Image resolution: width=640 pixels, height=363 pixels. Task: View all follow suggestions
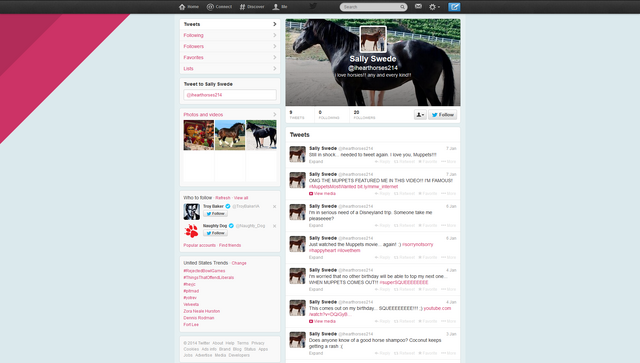[x=241, y=198]
